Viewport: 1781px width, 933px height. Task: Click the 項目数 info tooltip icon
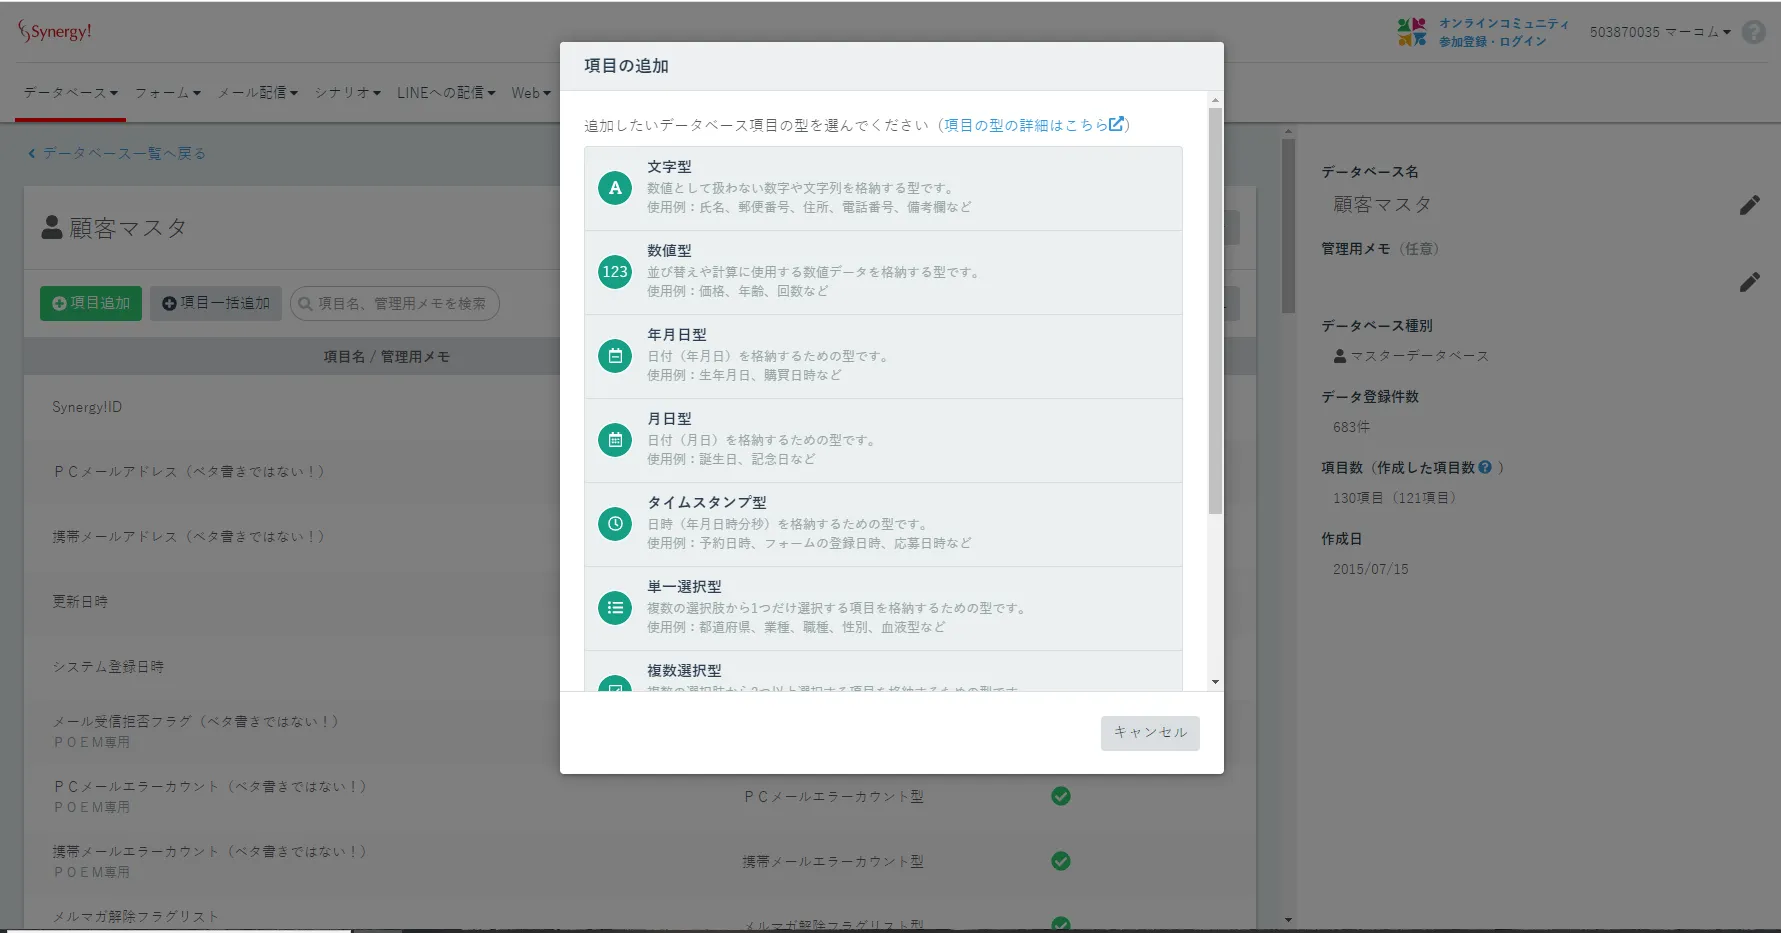point(1485,467)
